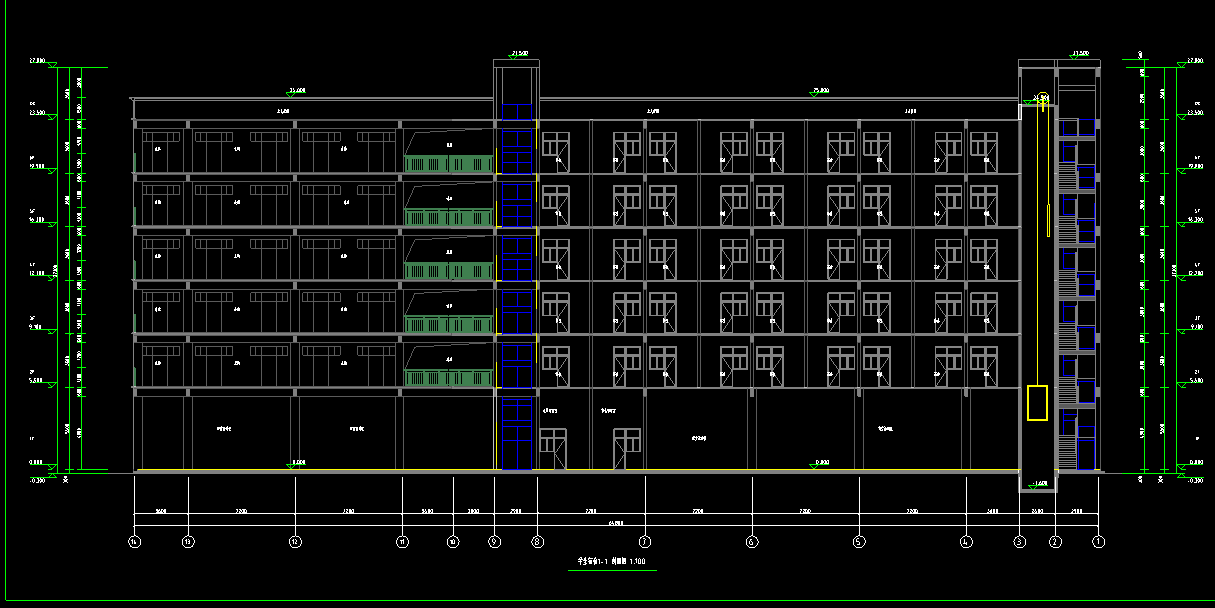Image resolution: width=1215 pixels, height=608 pixels.
Task: Select grid axis bubble number 1
Action: click(x=1098, y=542)
